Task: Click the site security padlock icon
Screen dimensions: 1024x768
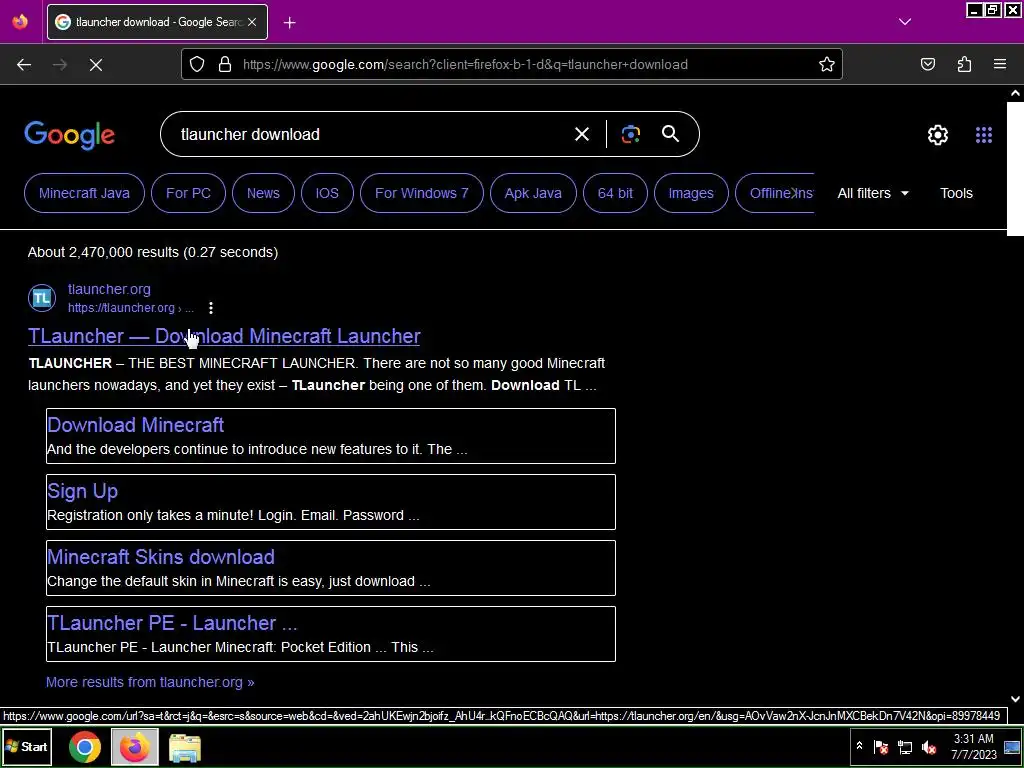Action: [225, 64]
